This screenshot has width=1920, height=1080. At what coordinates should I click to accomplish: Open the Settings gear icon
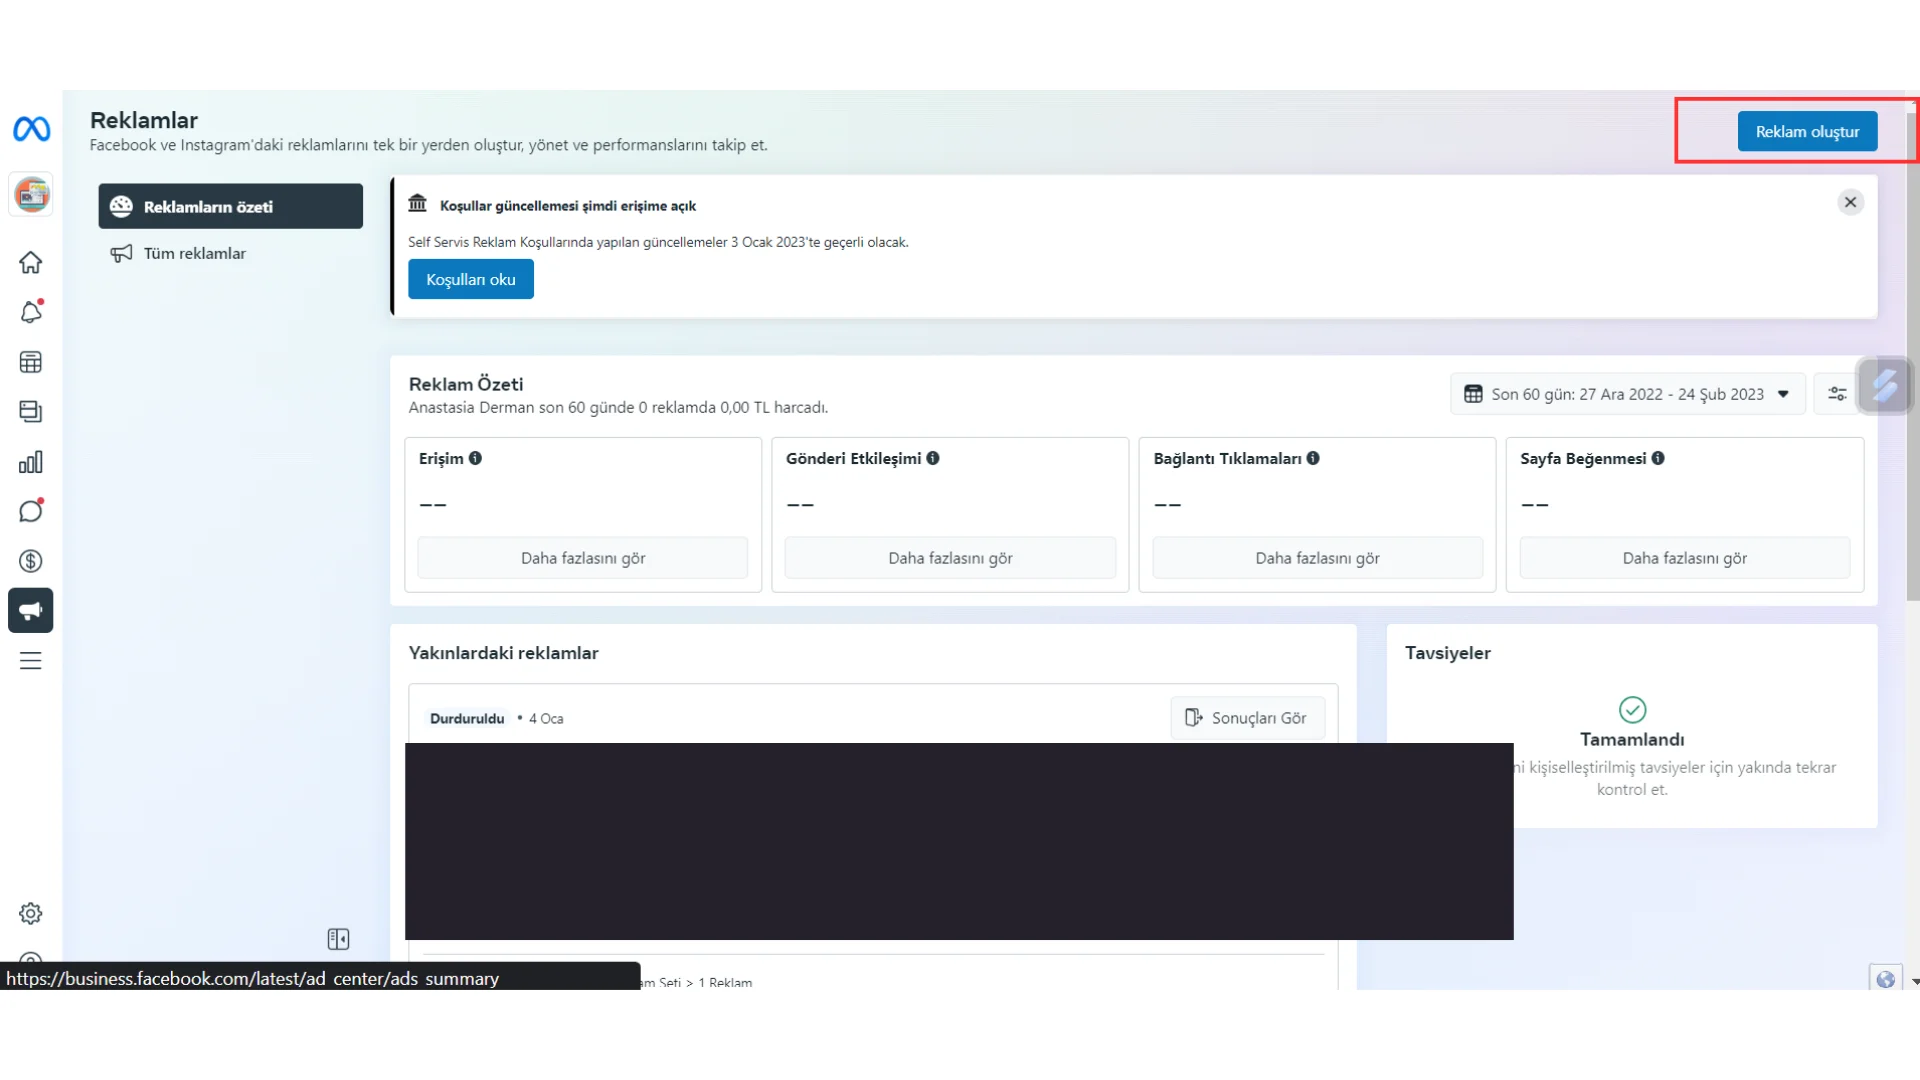[x=31, y=913]
